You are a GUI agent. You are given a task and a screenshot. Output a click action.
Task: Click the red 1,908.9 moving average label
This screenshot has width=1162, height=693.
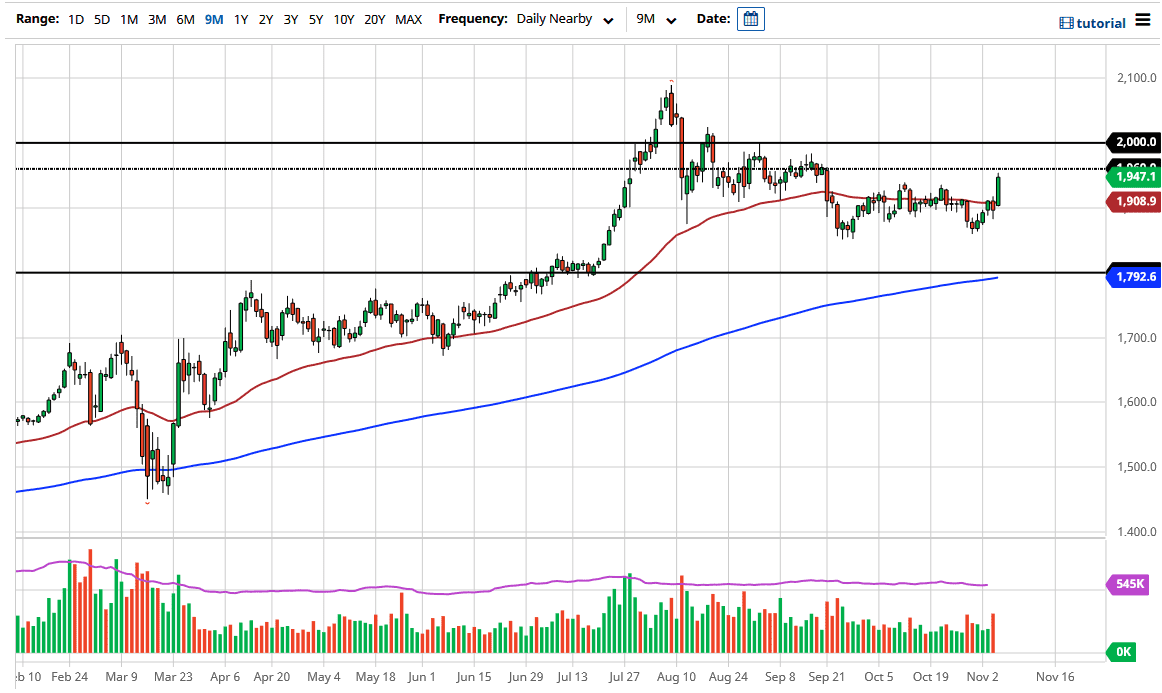pos(1134,201)
